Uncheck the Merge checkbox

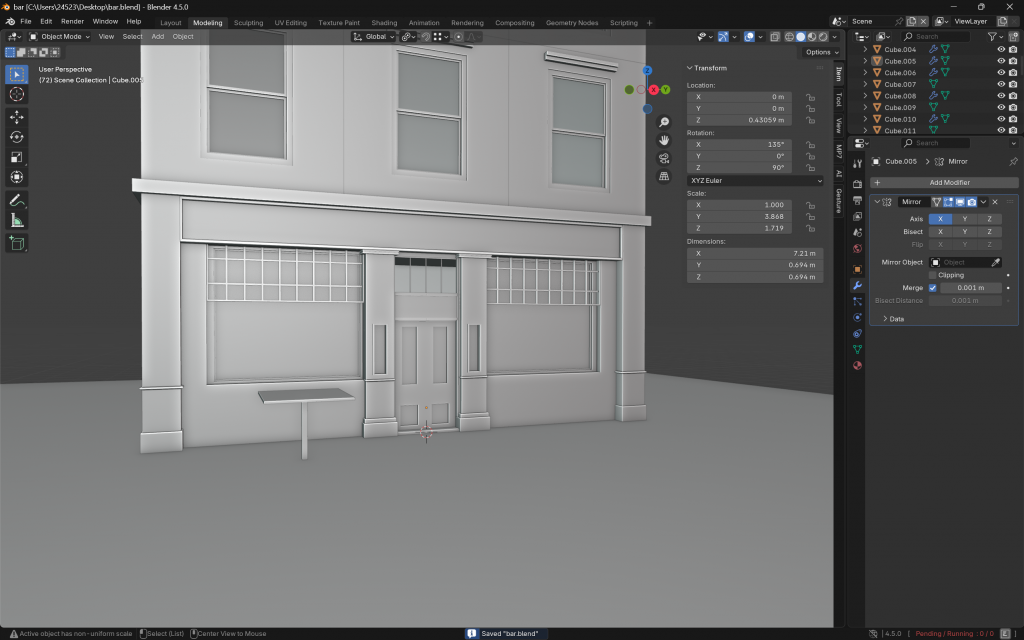[x=933, y=288]
